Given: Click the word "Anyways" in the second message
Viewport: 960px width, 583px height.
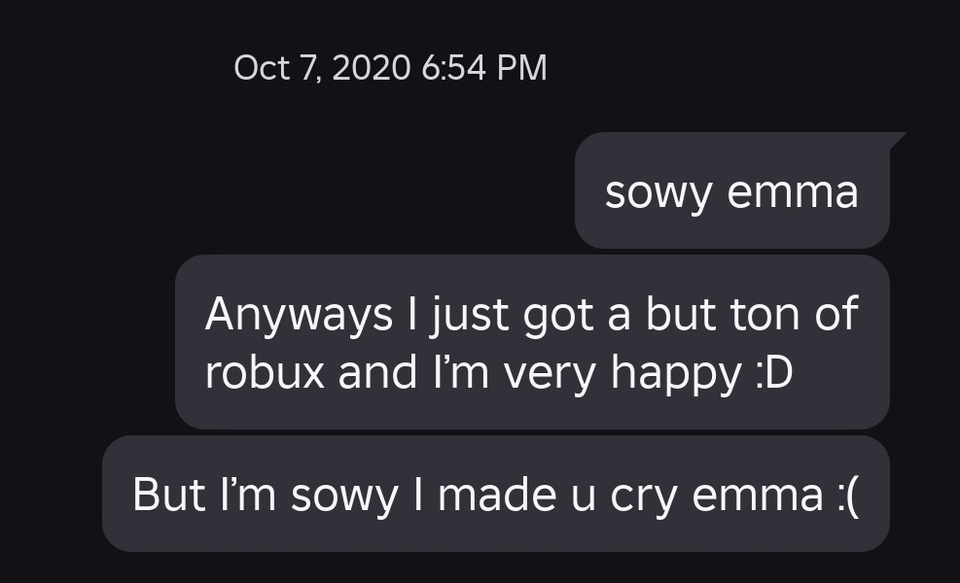Looking at the screenshot, I should click(x=299, y=314).
